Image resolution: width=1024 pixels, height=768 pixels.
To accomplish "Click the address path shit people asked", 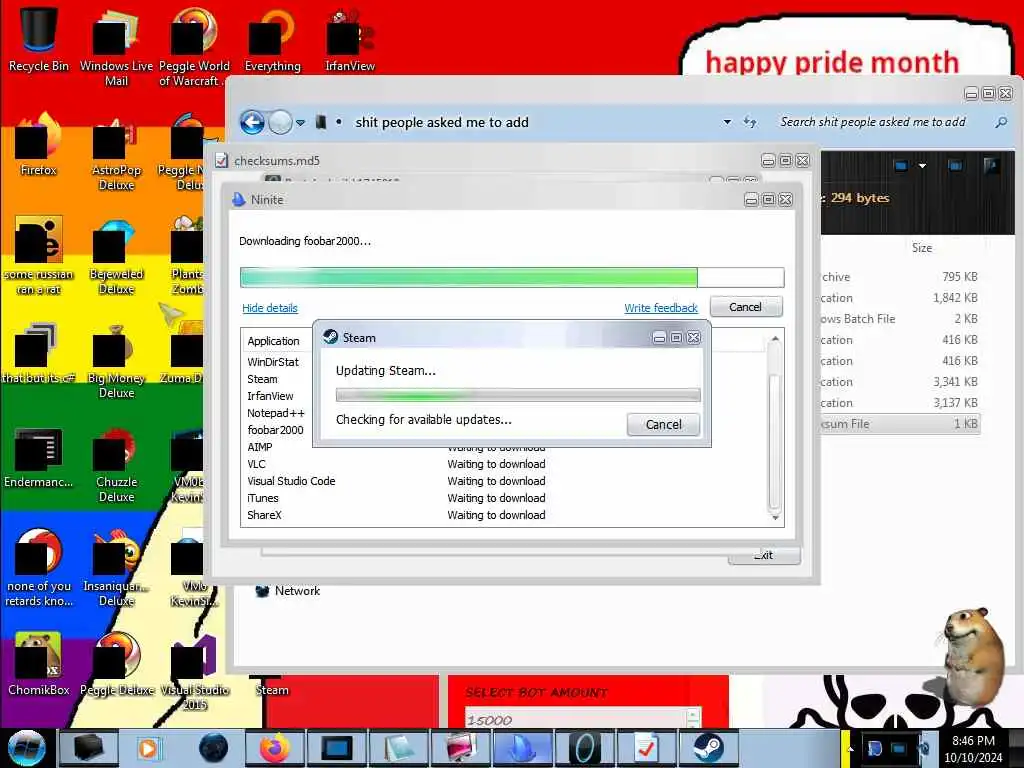I will click(441, 122).
